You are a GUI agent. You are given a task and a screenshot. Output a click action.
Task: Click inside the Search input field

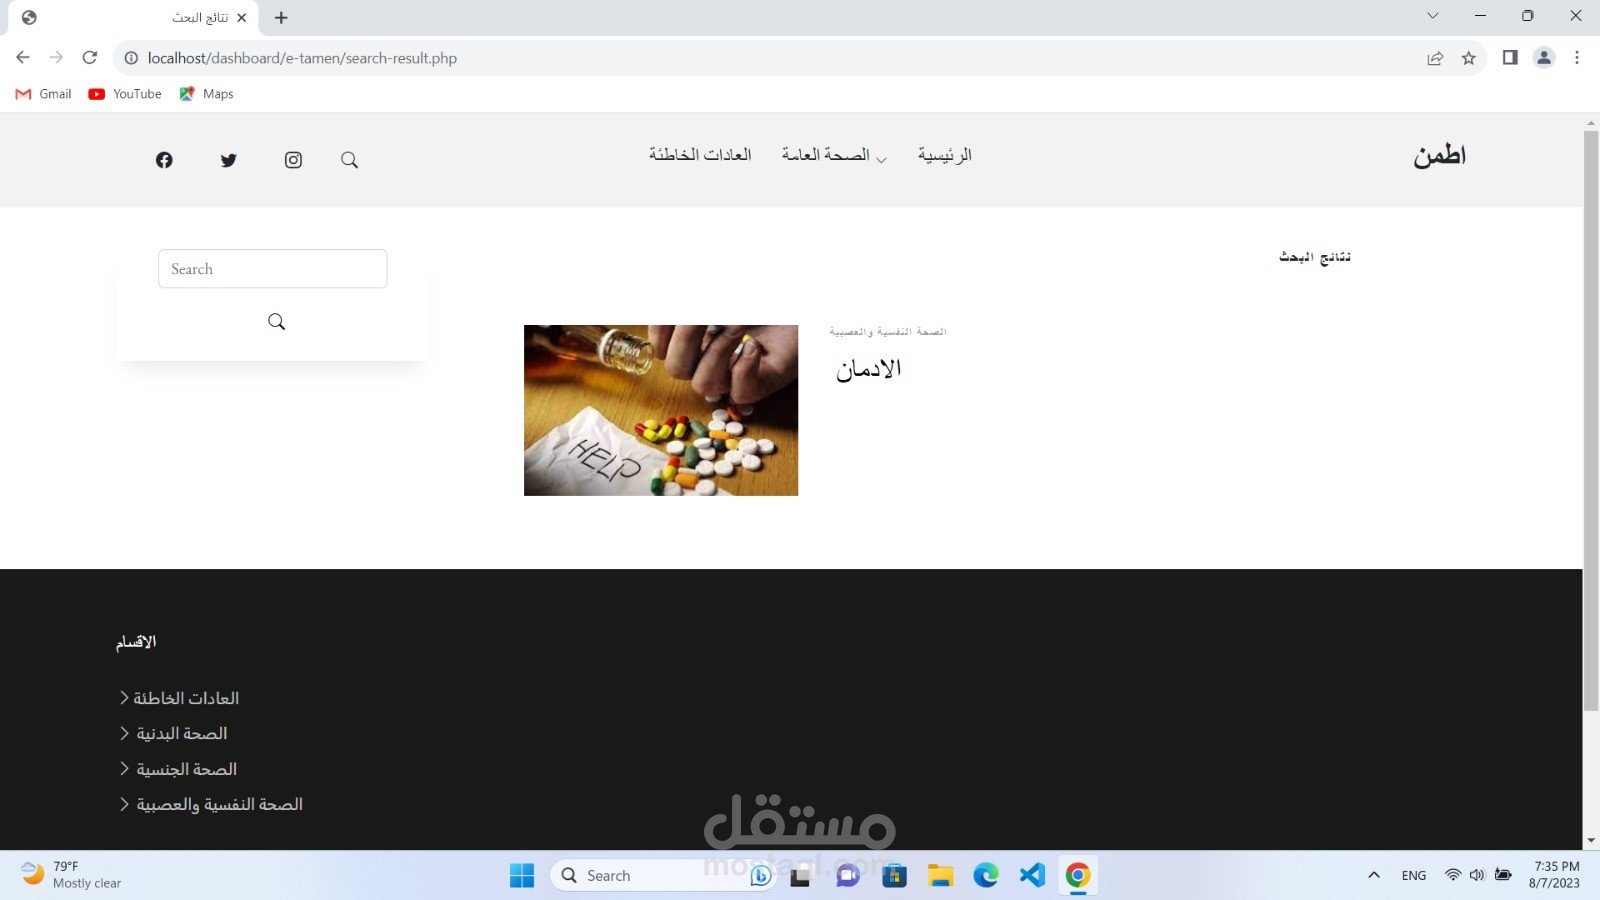272,268
